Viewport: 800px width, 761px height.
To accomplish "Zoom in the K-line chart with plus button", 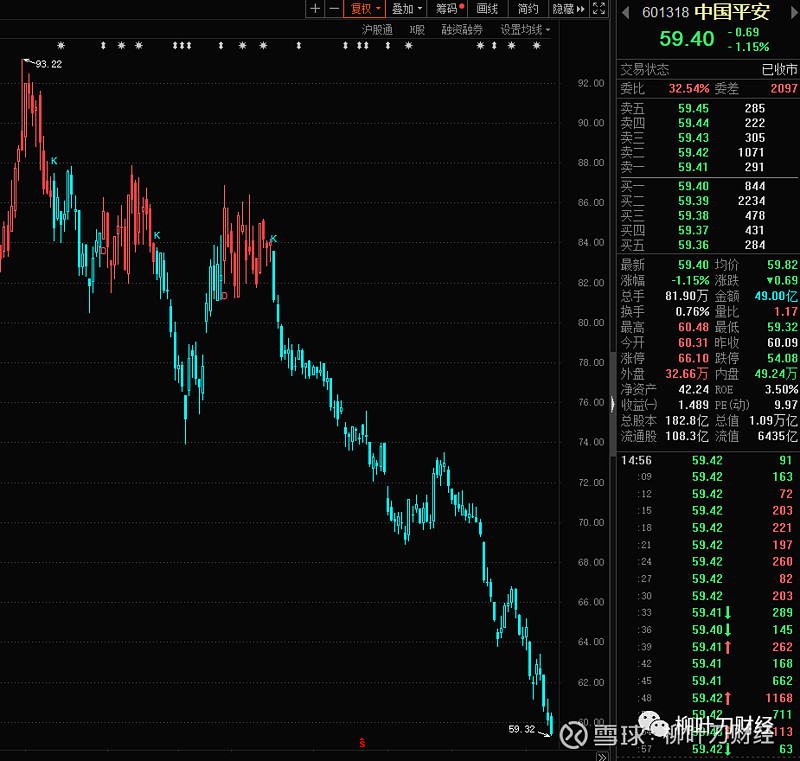I will pyautogui.click(x=315, y=9).
